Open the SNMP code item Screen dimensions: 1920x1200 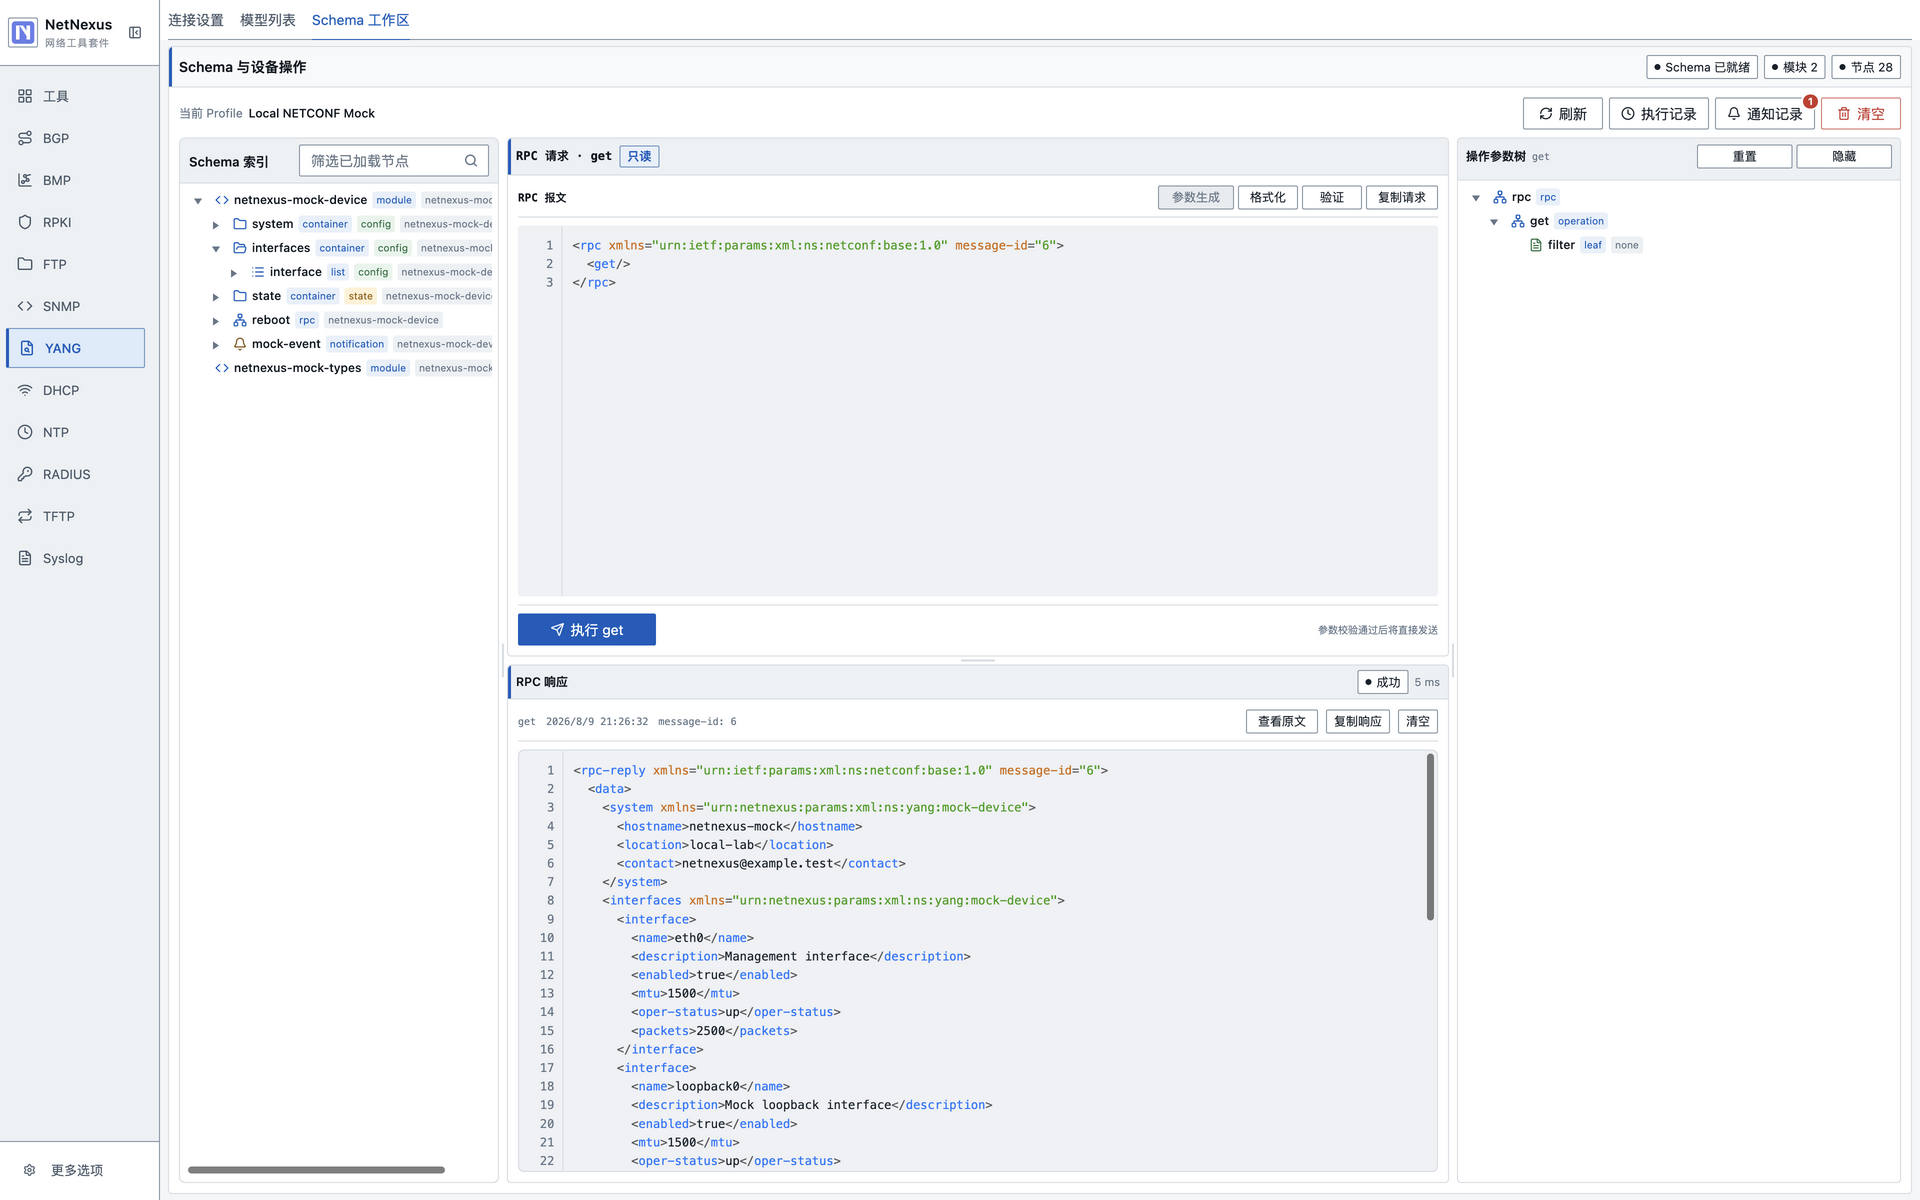click(75, 306)
